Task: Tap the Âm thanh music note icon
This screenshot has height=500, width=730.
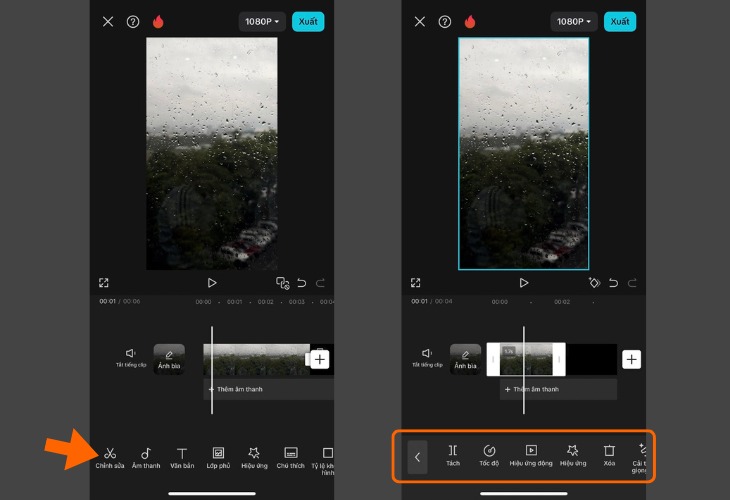Action: click(x=146, y=455)
